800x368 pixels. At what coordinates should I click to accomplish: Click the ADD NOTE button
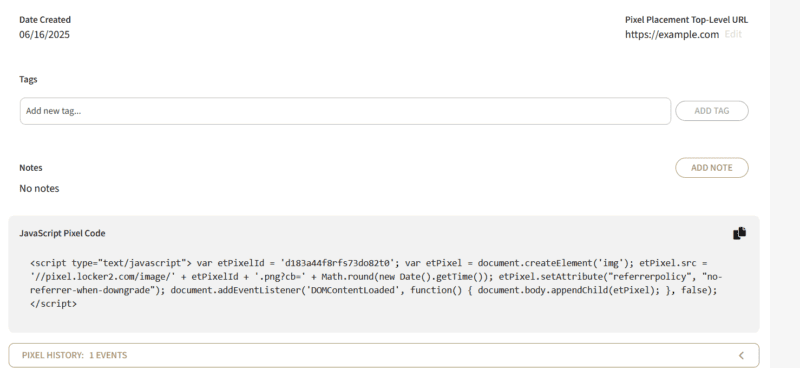pyautogui.click(x=712, y=167)
